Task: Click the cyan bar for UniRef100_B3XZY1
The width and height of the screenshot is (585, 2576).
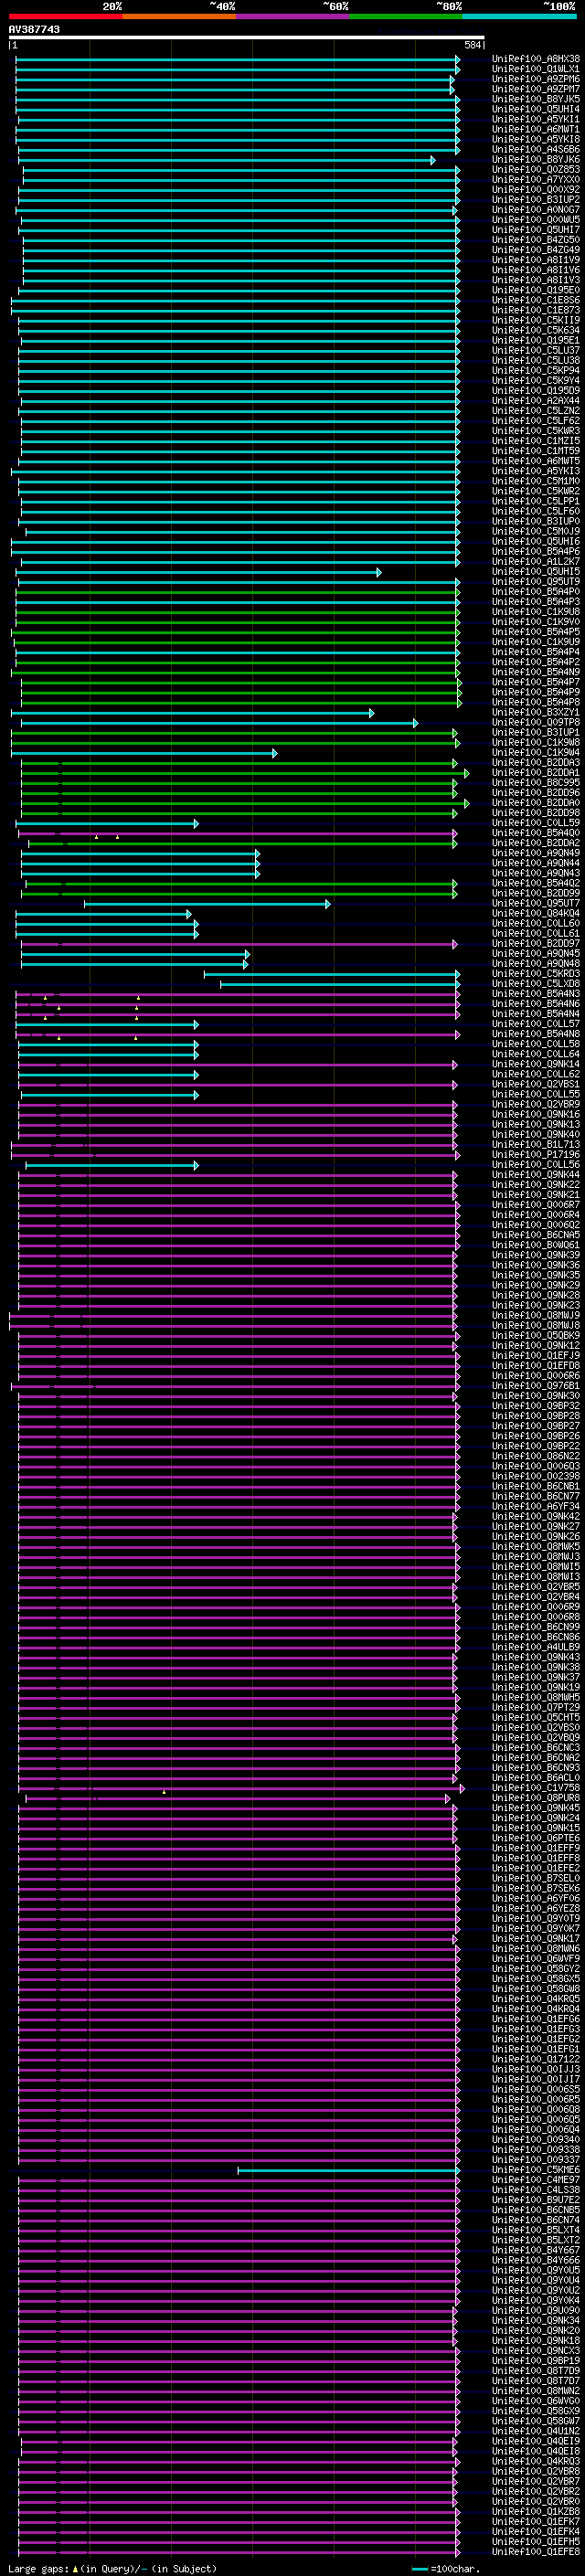Action: tap(193, 713)
